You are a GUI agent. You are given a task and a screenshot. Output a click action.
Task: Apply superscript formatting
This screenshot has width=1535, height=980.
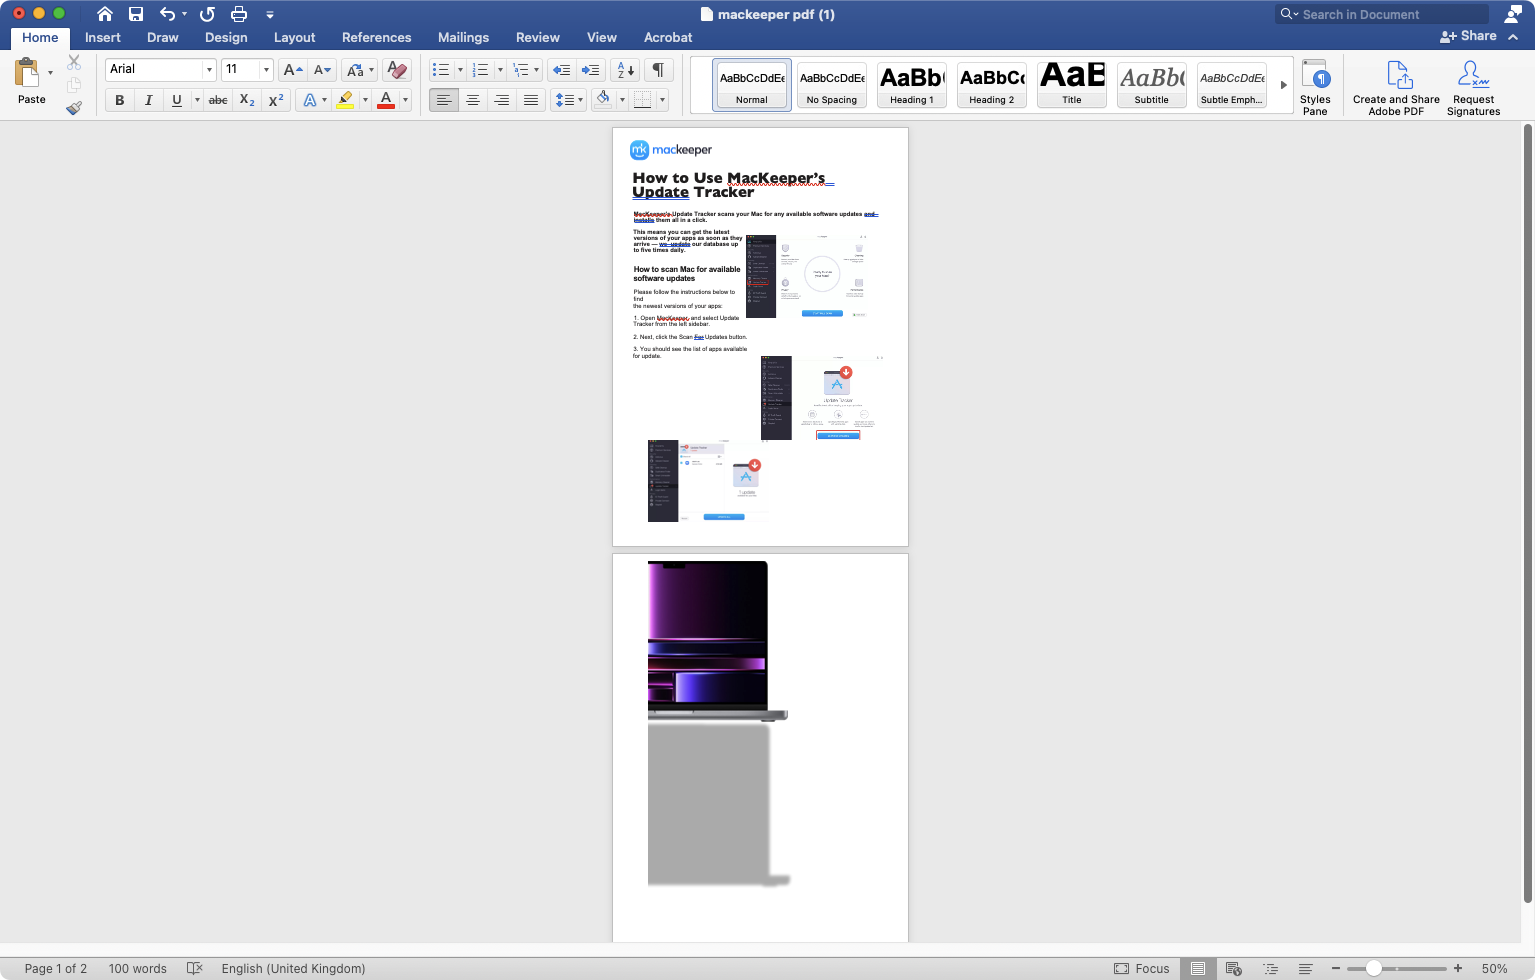tap(276, 100)
